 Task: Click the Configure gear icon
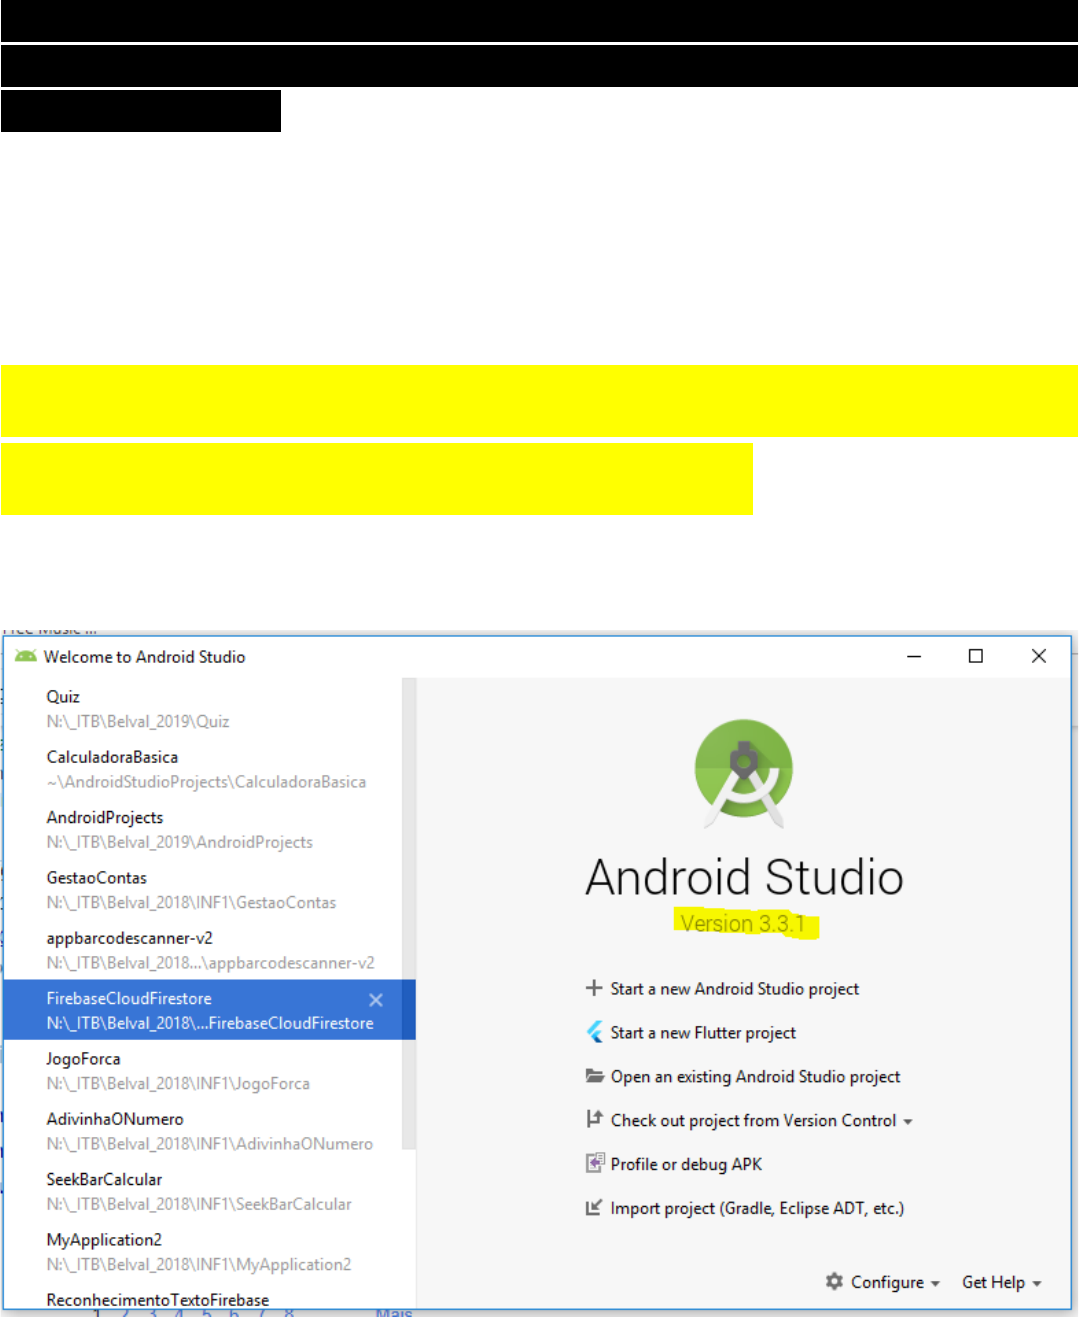[834, 1281]
